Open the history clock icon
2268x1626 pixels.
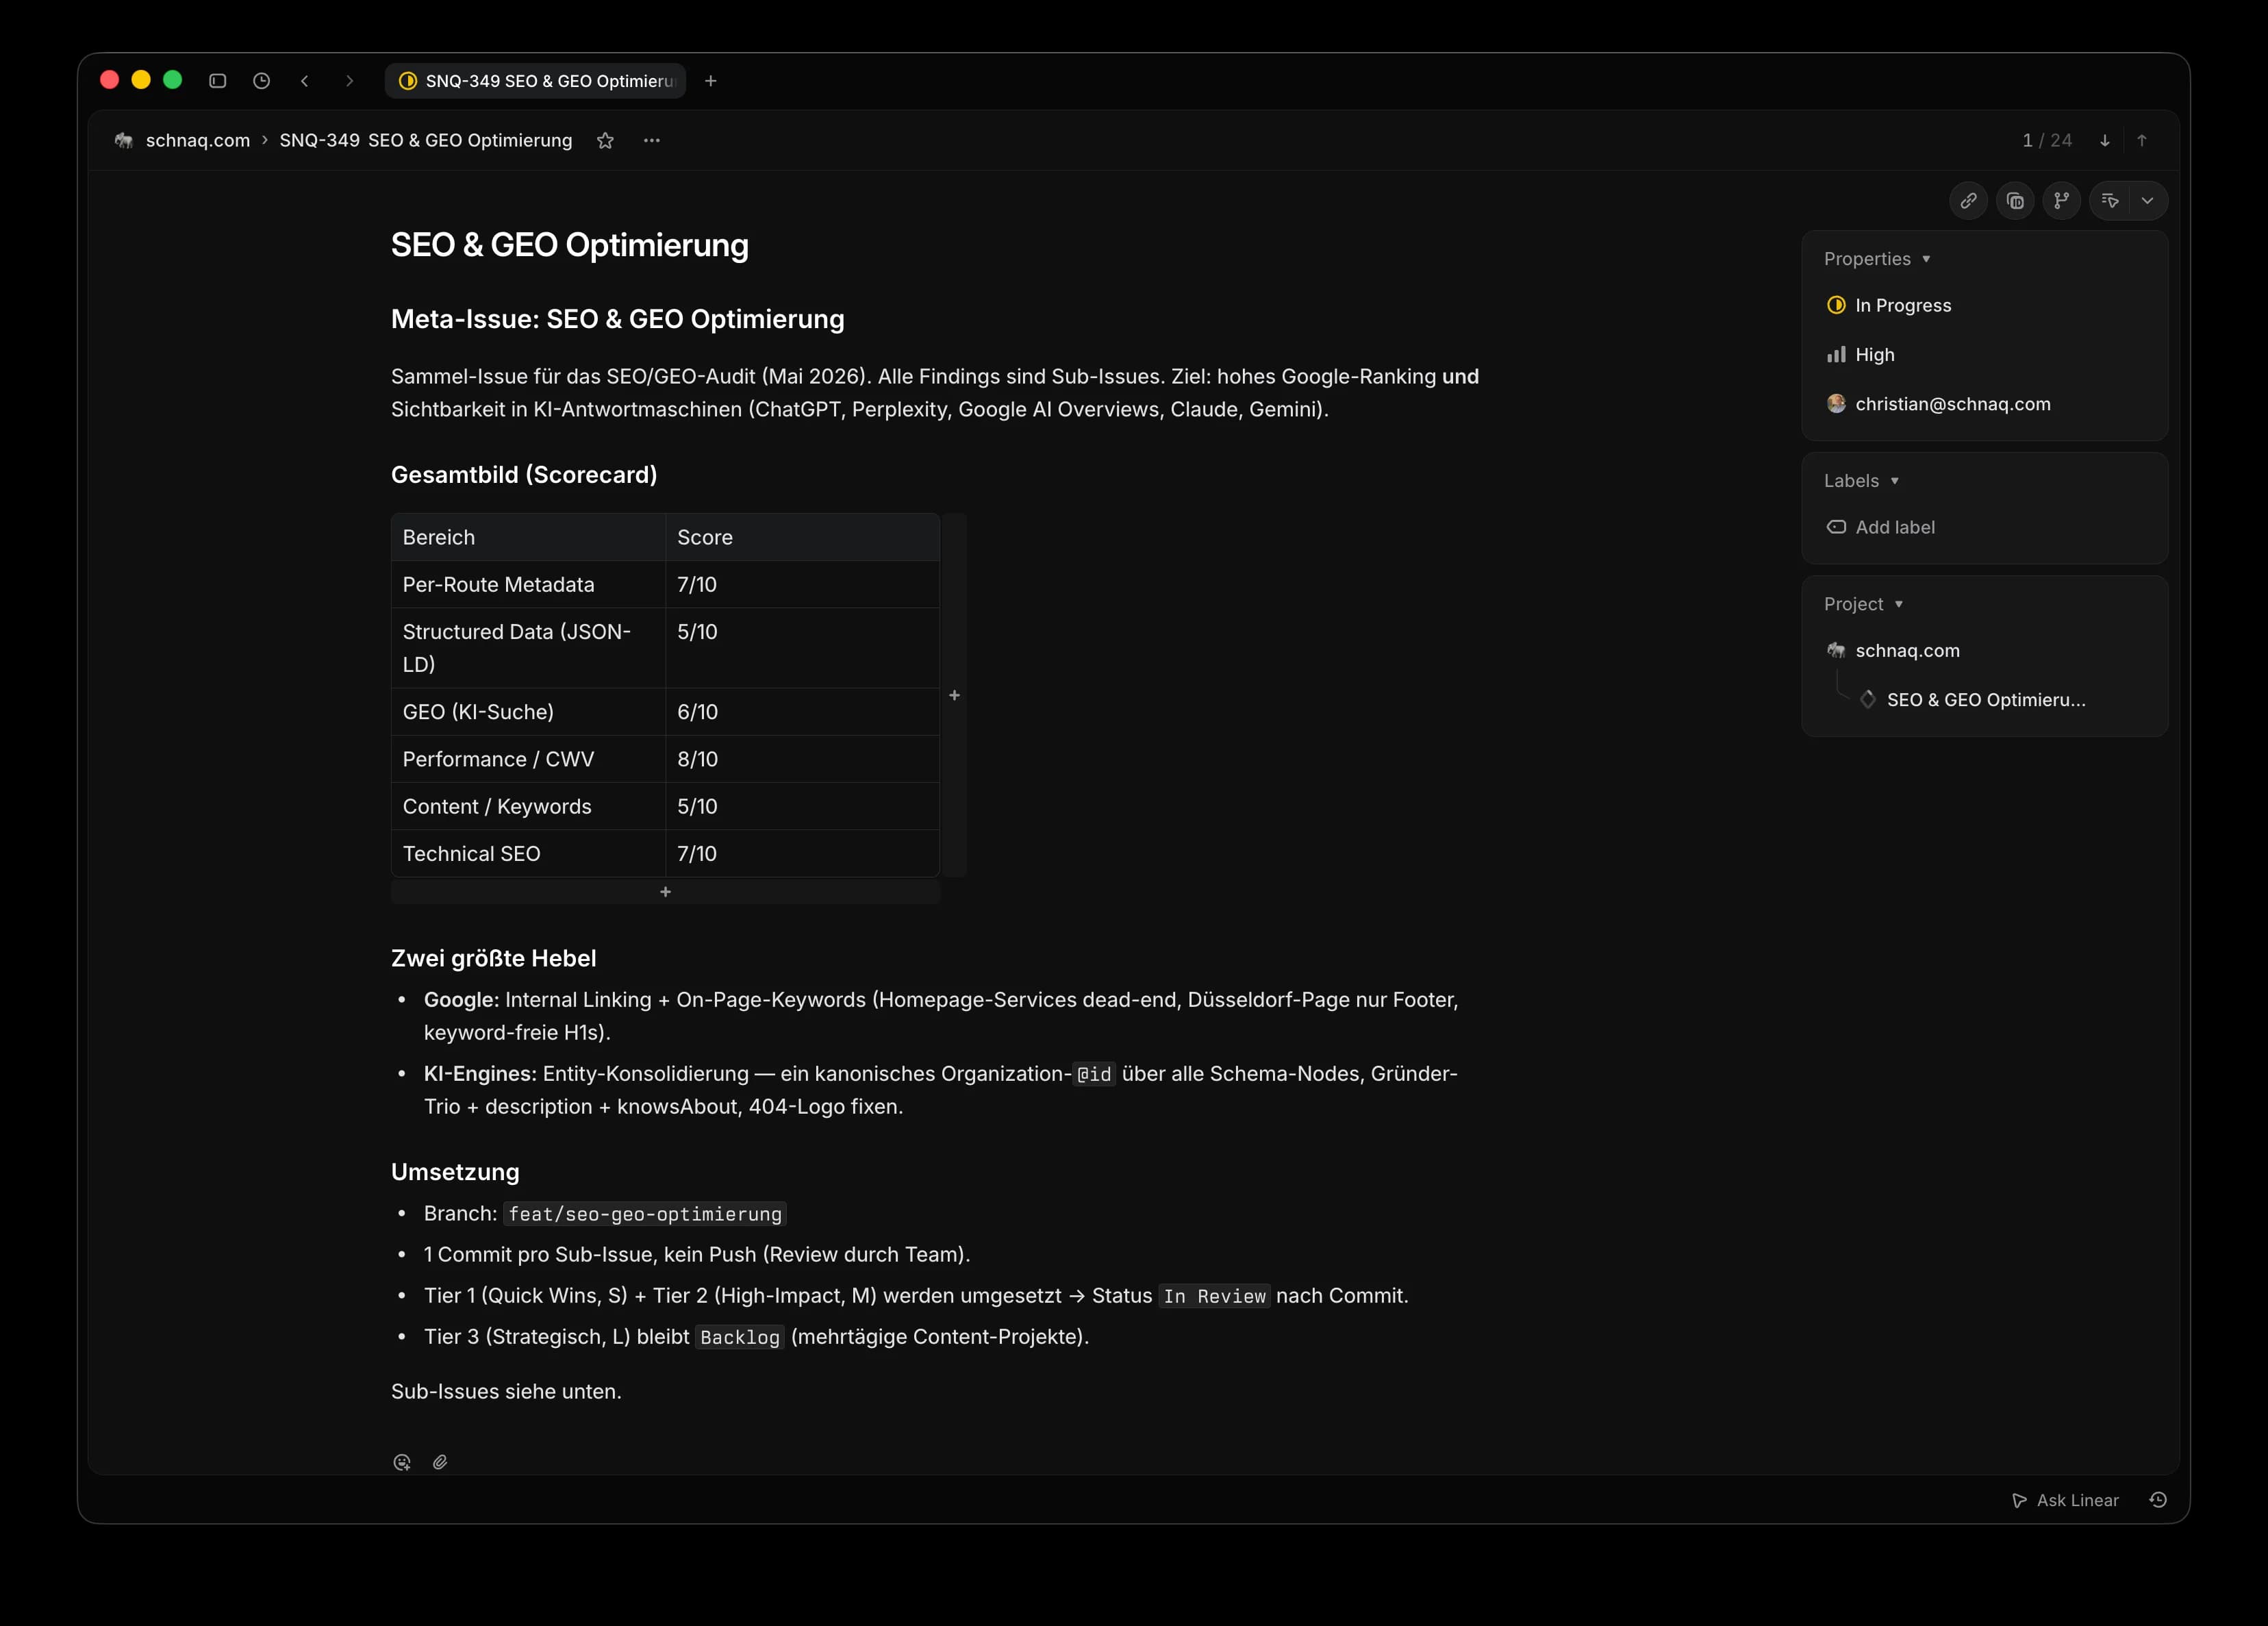(x=261, y=81)
